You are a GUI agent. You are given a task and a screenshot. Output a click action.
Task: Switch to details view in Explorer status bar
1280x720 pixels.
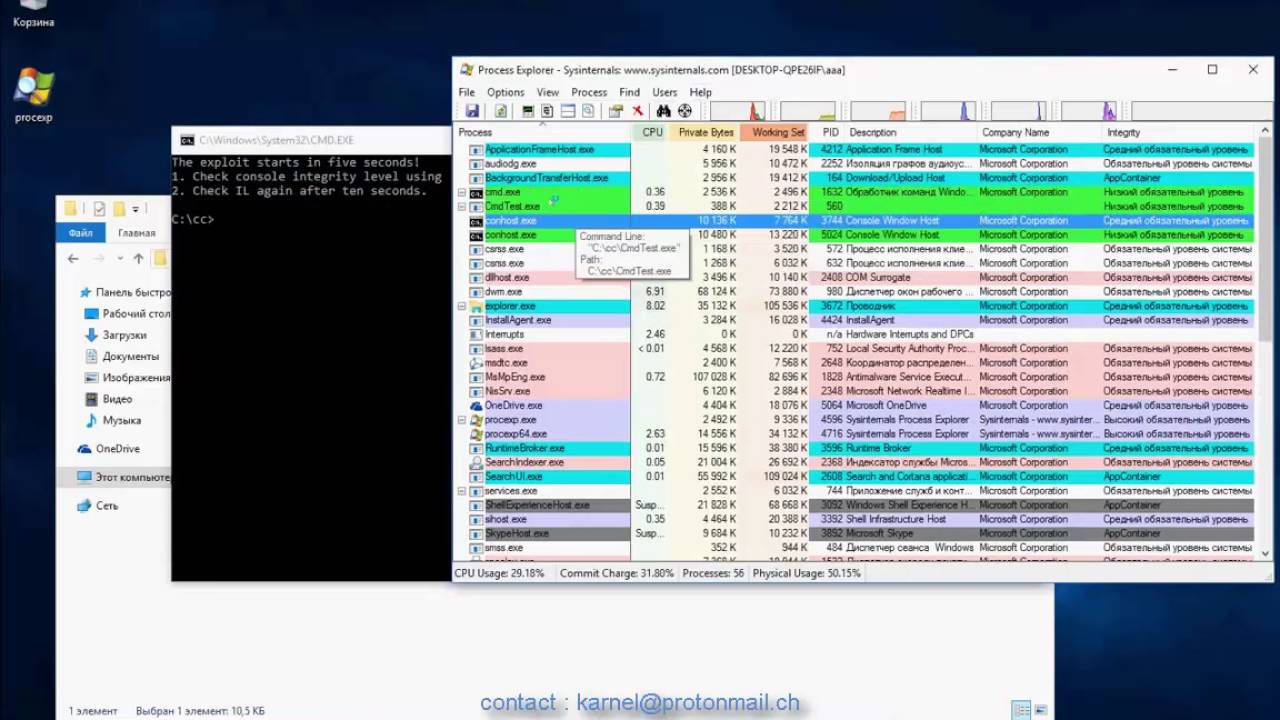pos(1021,710)
